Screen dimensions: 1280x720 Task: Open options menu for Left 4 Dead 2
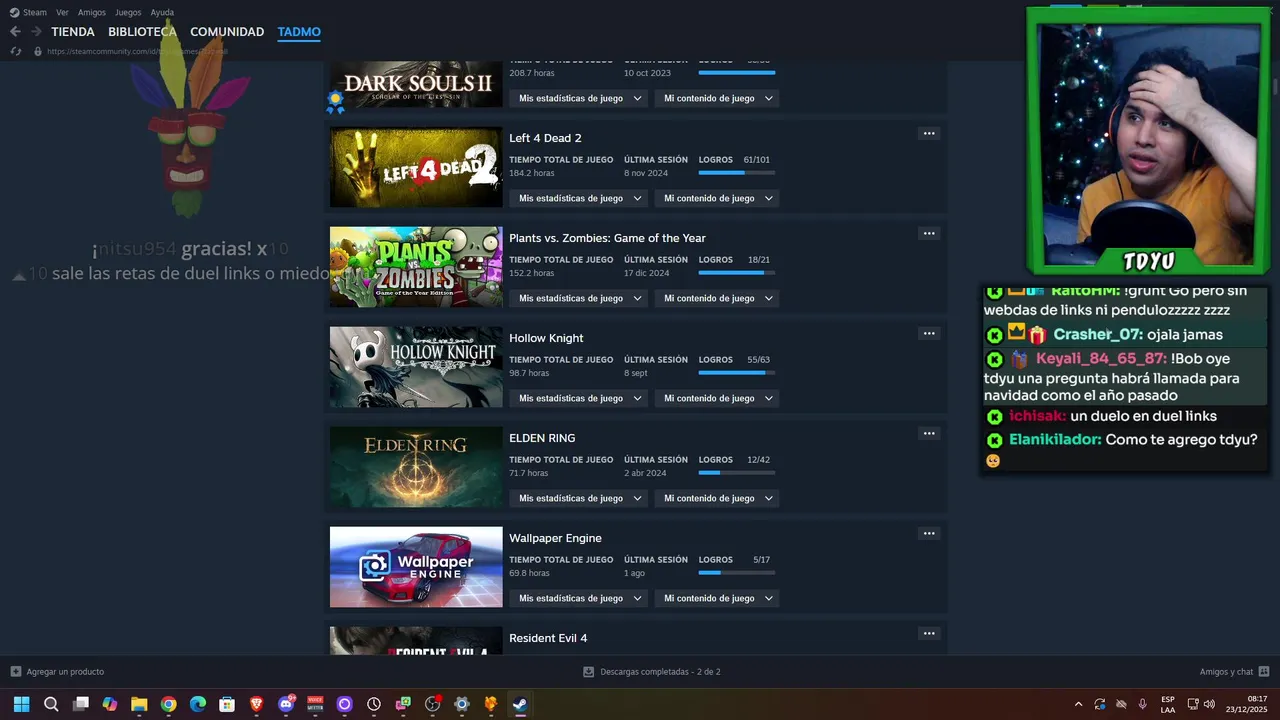click(929, 133)
